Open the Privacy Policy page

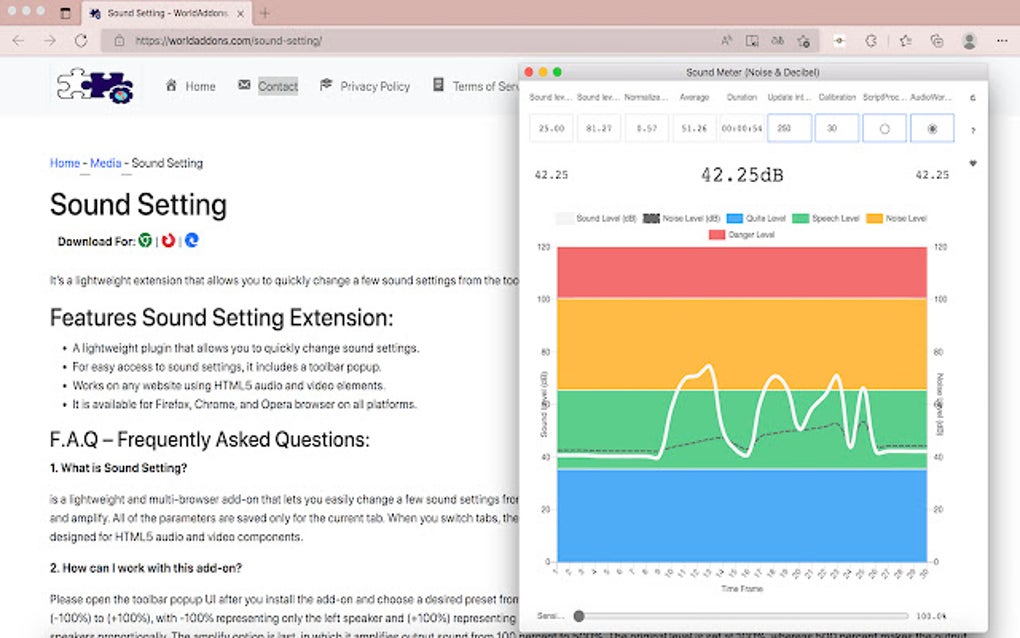[x=374, y=86]
